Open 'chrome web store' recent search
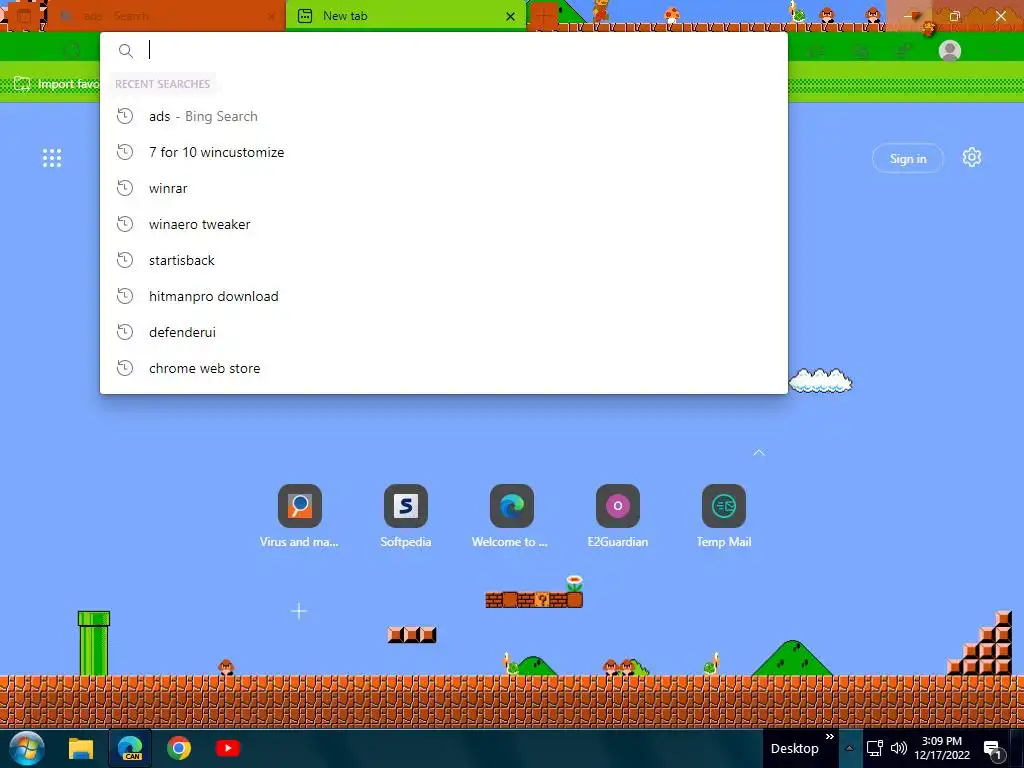 [x=443, y=368]
